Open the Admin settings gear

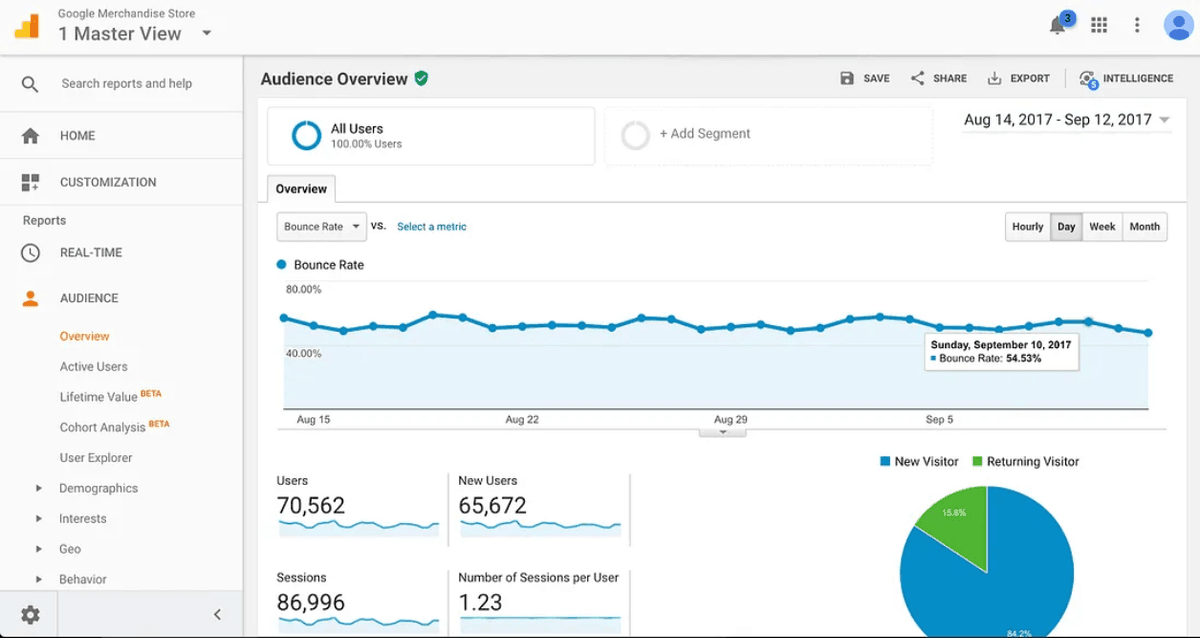point(30,614)
